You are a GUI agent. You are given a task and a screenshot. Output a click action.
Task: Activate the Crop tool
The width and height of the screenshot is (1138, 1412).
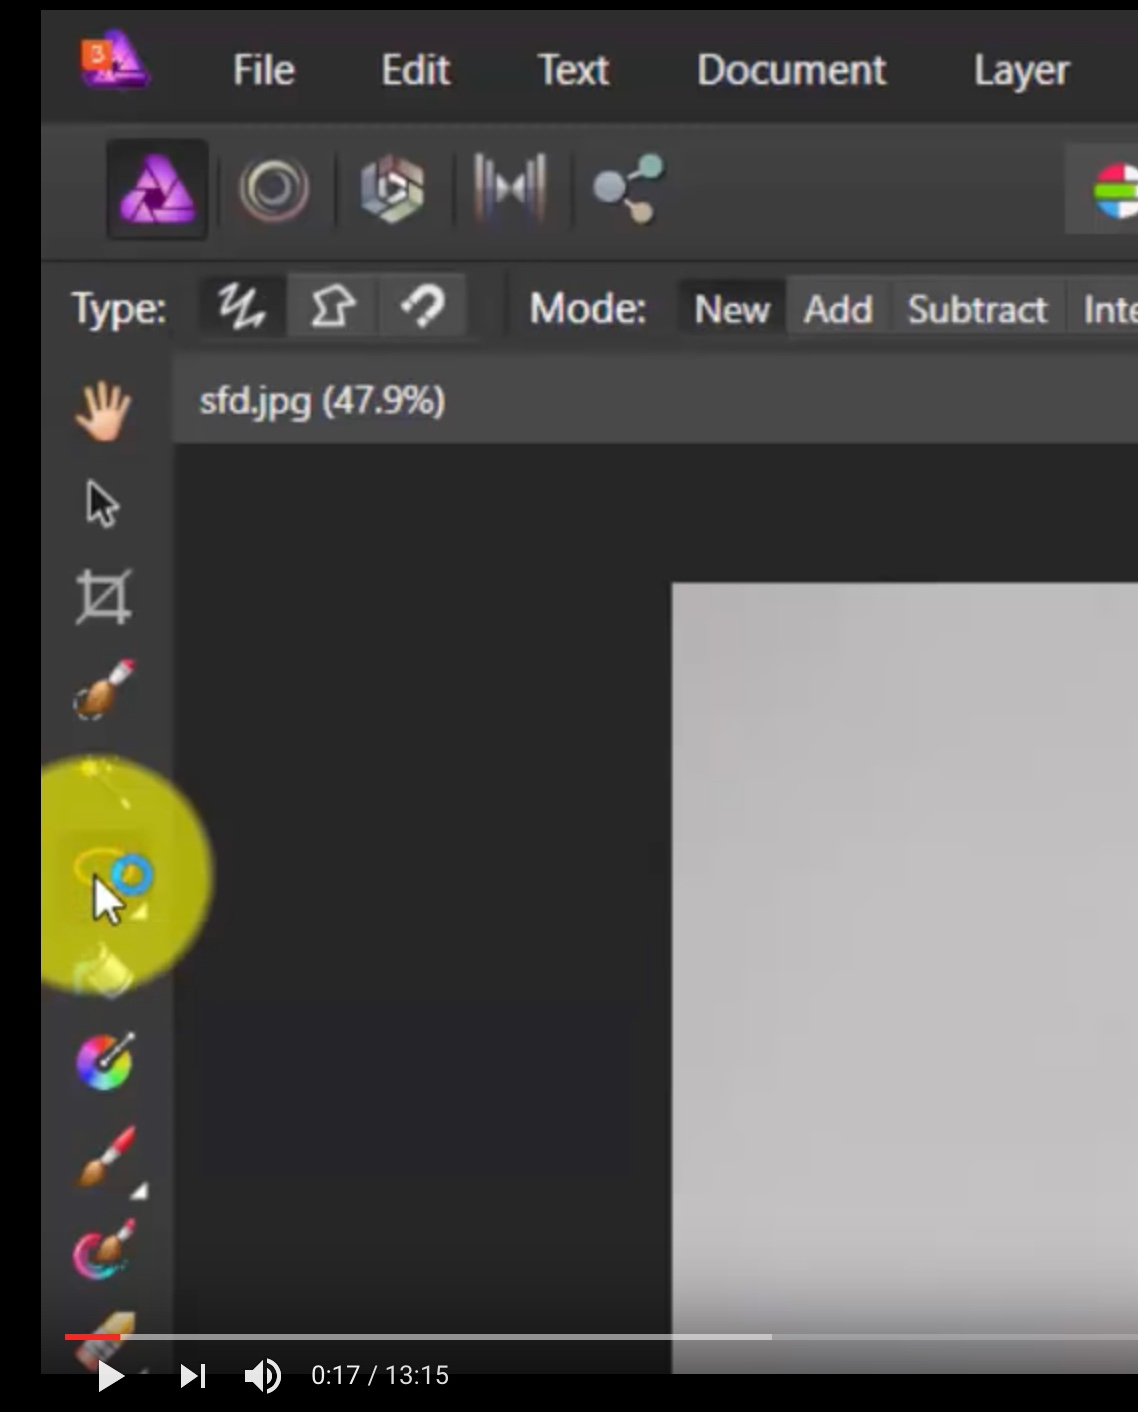pyautogui.click(x=103, y=597)
